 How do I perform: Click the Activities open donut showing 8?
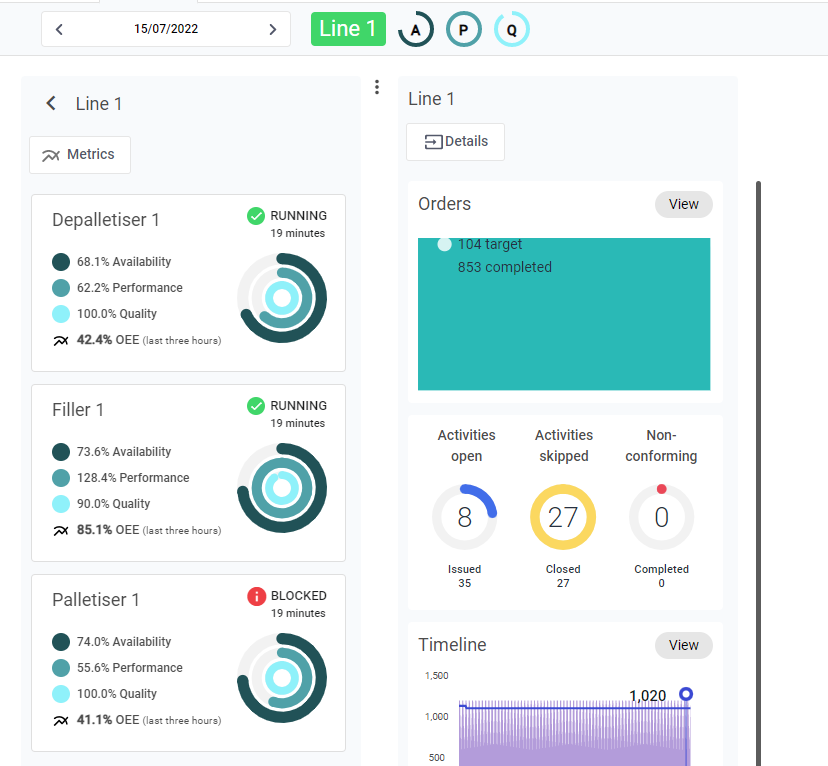pos(464,517)
